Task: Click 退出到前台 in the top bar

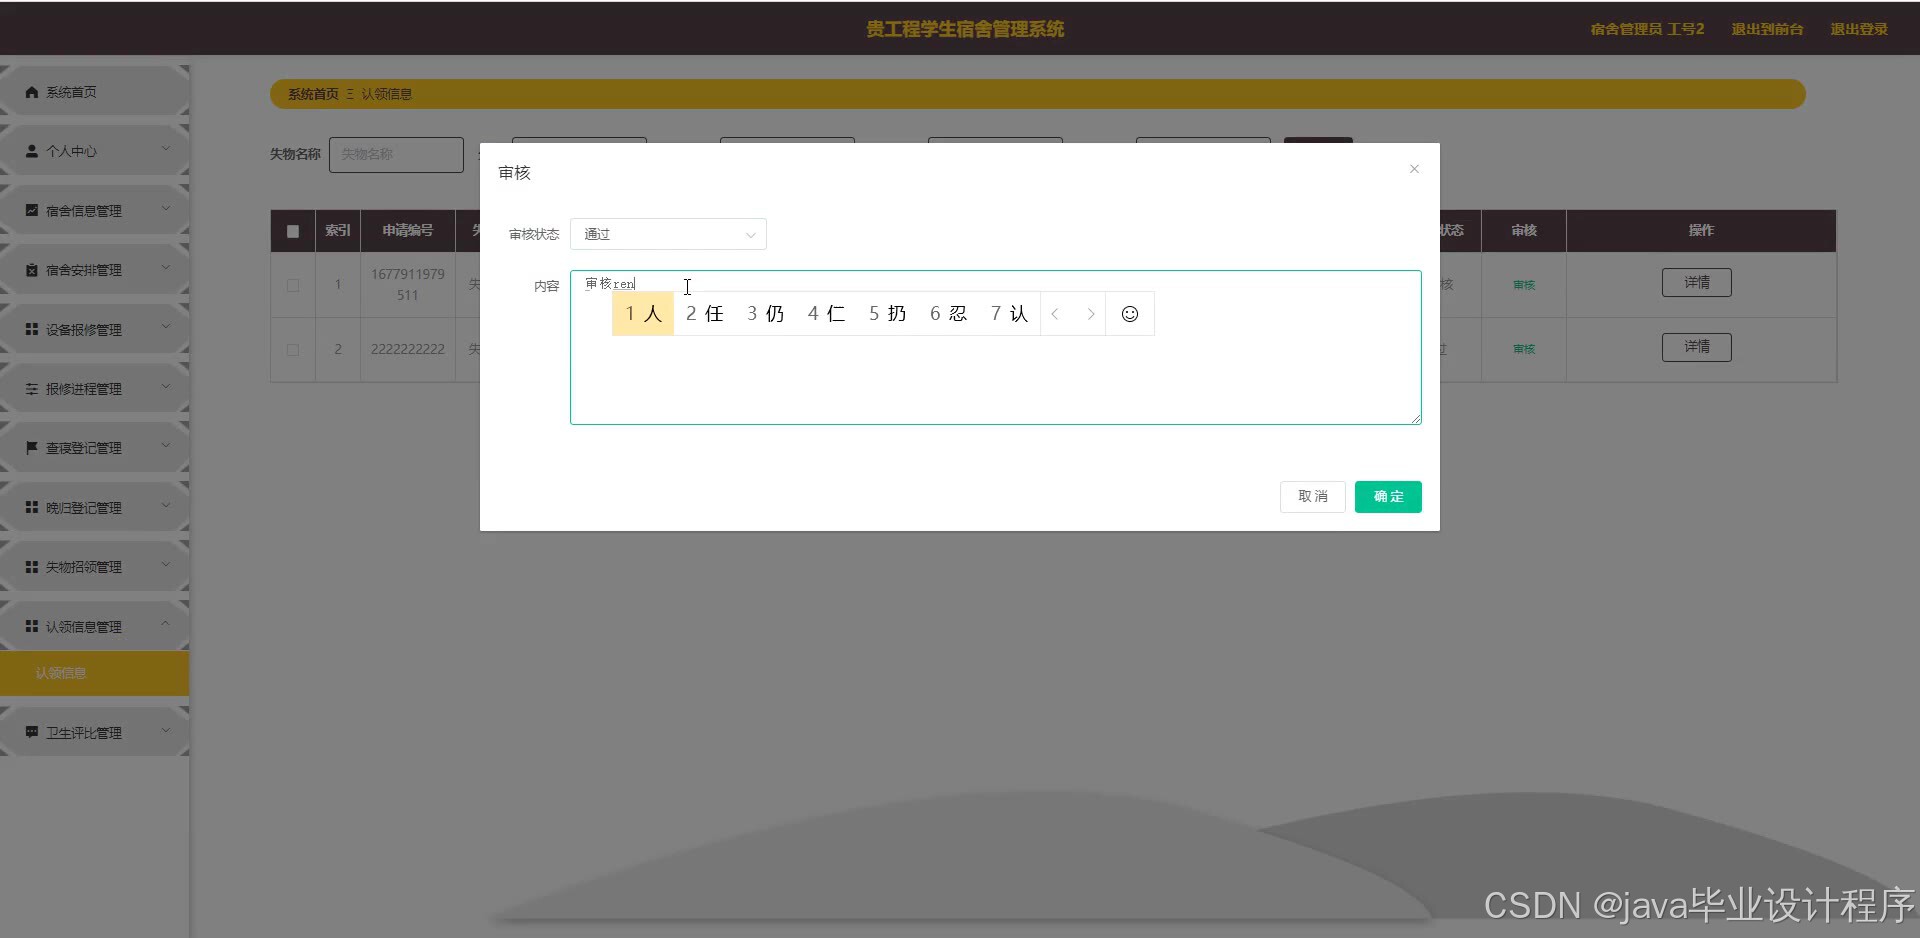Action: pyautogui.click(x=1767, y=29)
